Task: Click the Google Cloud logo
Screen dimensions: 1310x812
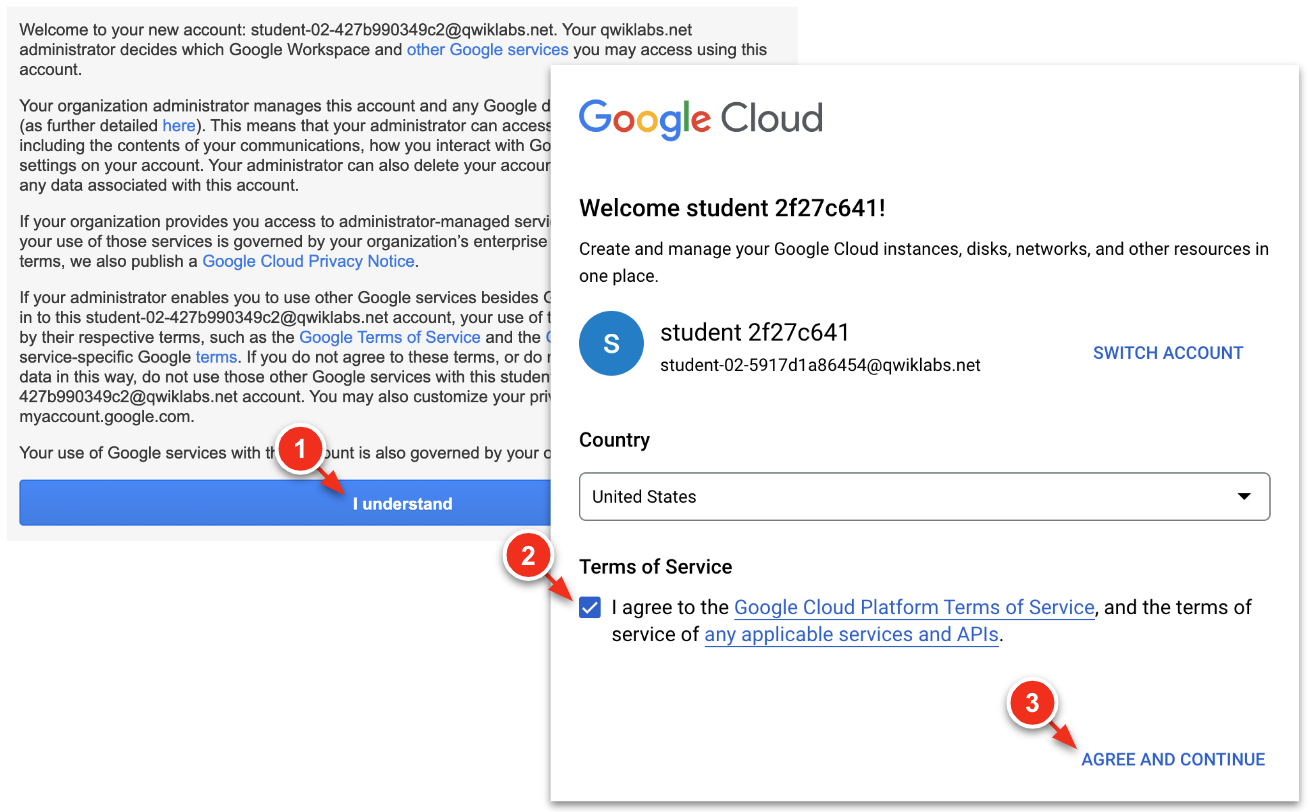Action: 700,119
